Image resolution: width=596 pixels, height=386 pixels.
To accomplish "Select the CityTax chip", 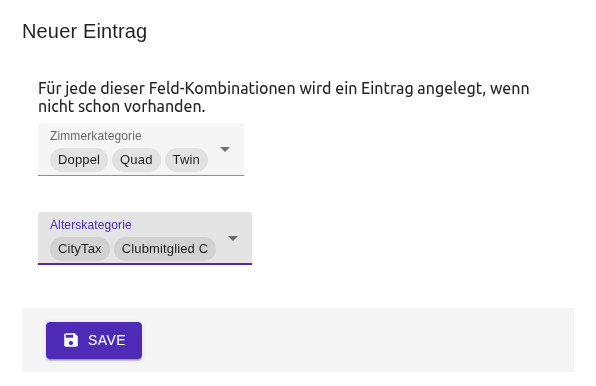I will coord(80,249).
